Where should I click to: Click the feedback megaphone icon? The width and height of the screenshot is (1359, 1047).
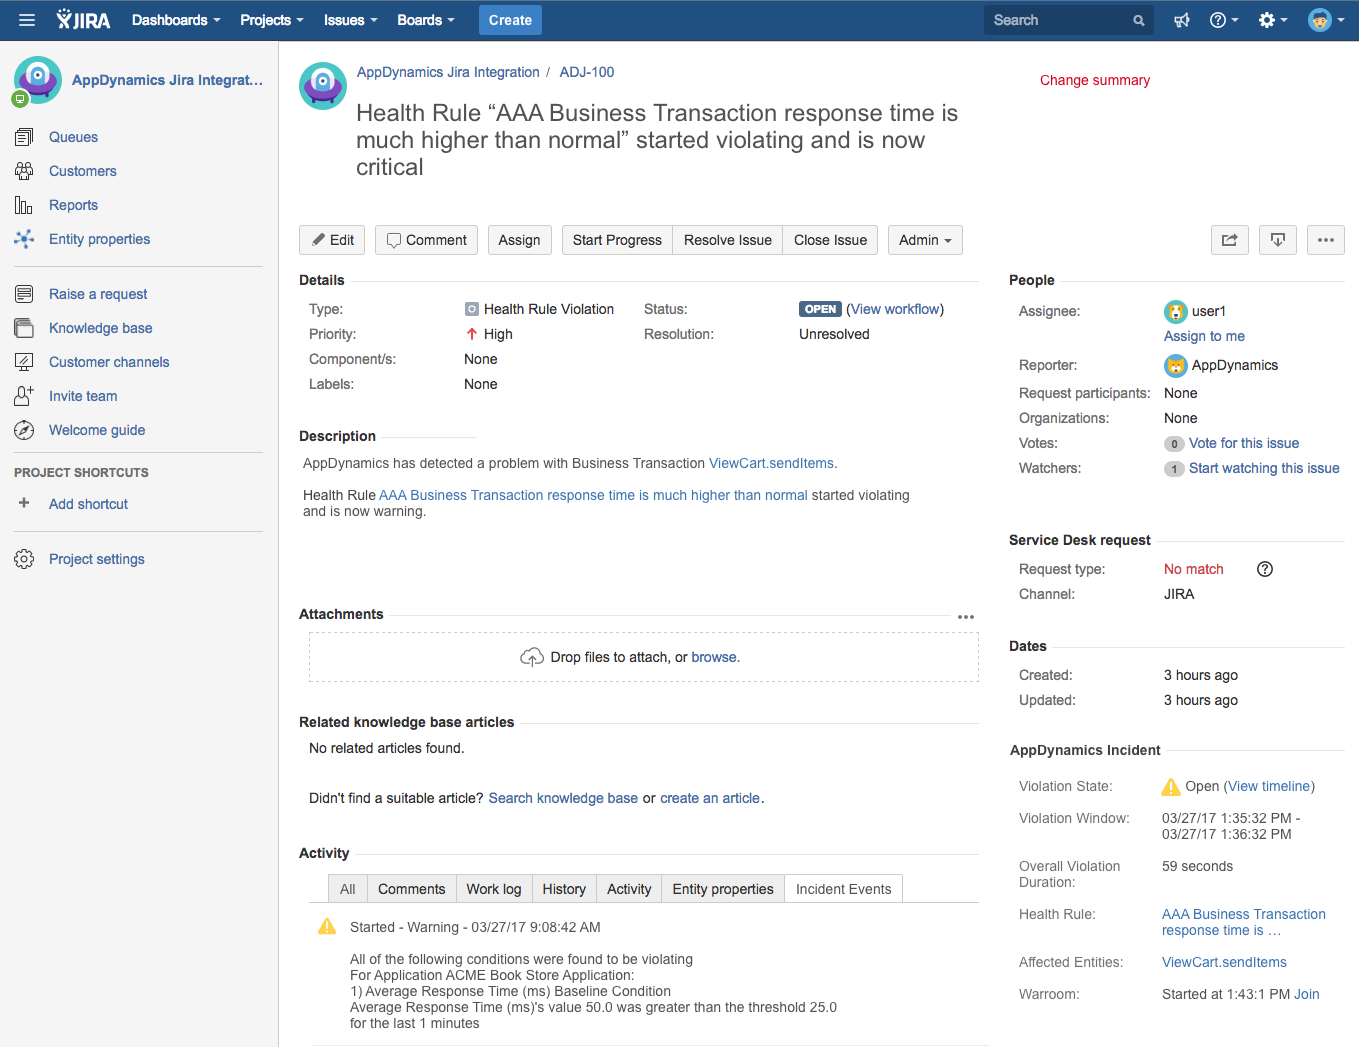pyautogui.click(x=1181, y=19)
